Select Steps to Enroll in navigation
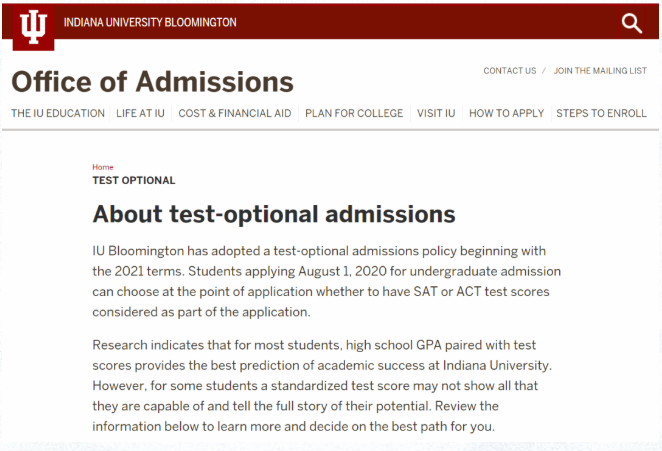Screen dimensions: 662x451 (x=601, y=113)
